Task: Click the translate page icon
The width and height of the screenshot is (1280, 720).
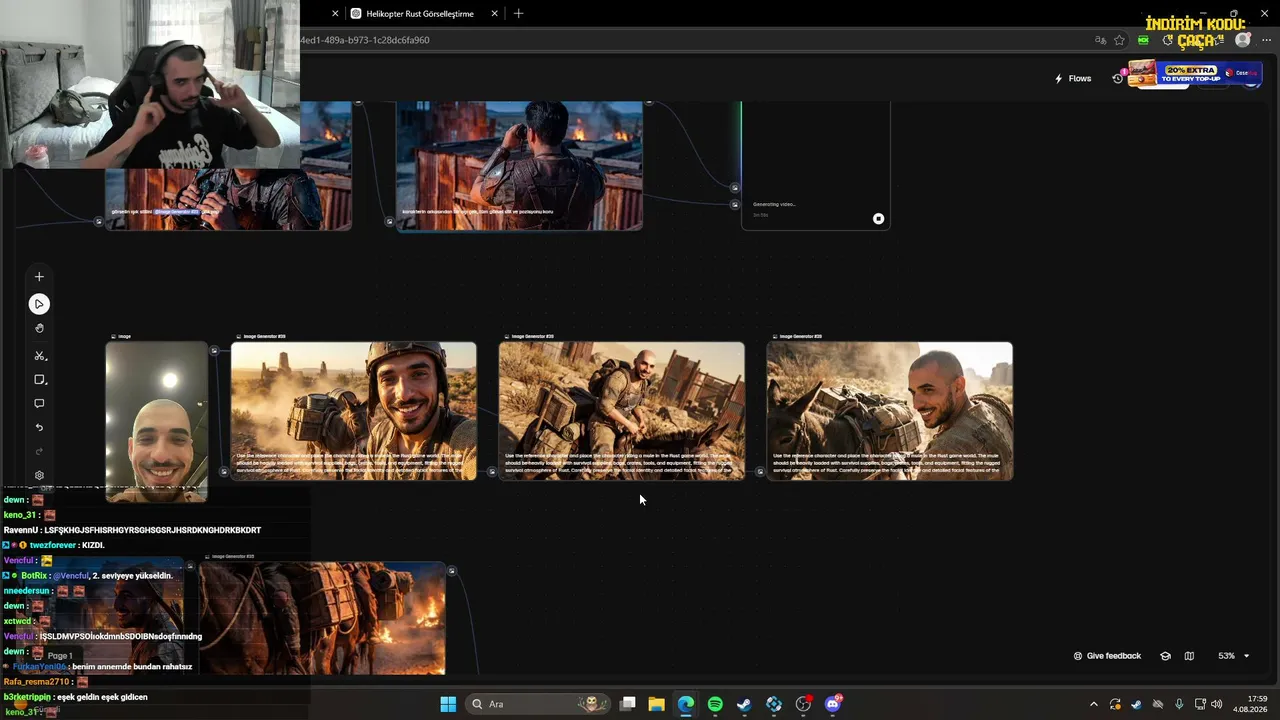Action: click(x=1100, y=40)
